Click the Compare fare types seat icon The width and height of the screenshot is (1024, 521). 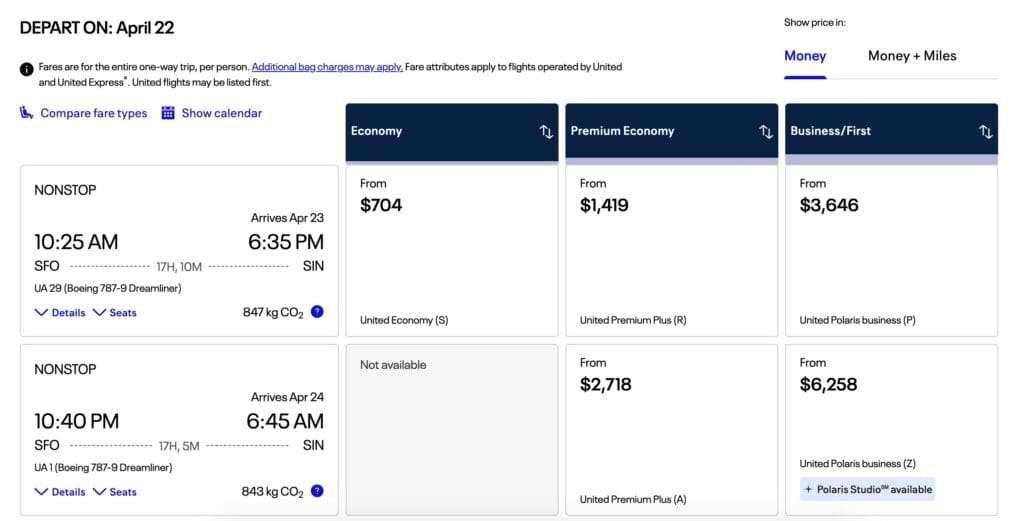[27, 113]
